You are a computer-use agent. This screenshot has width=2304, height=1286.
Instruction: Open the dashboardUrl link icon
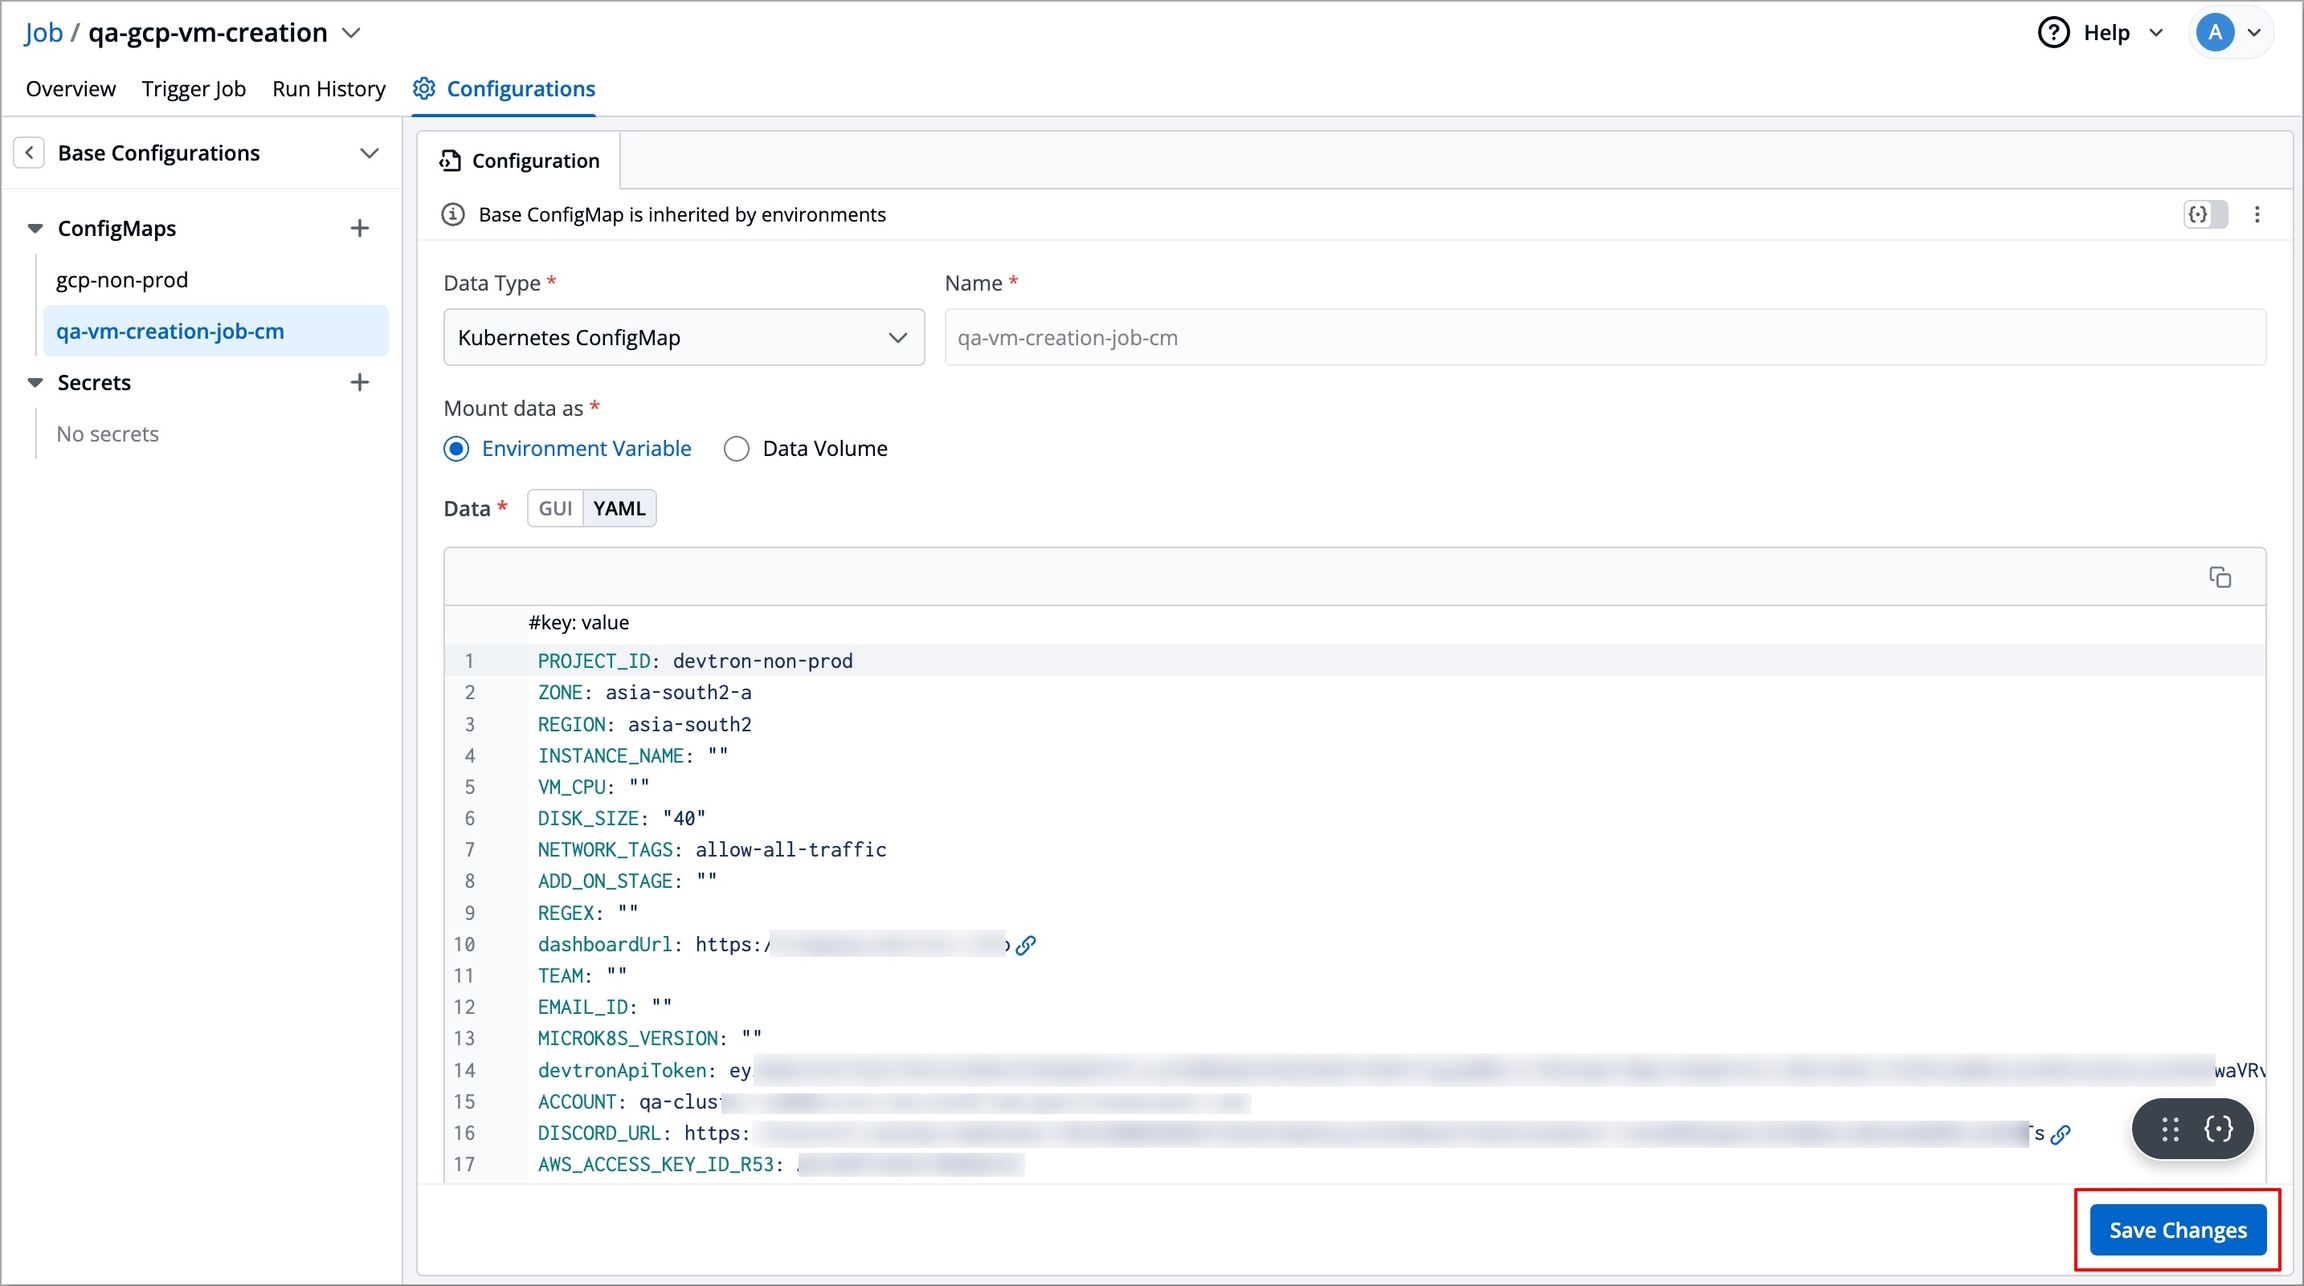pyautogui.click(x=1026, y=945)
